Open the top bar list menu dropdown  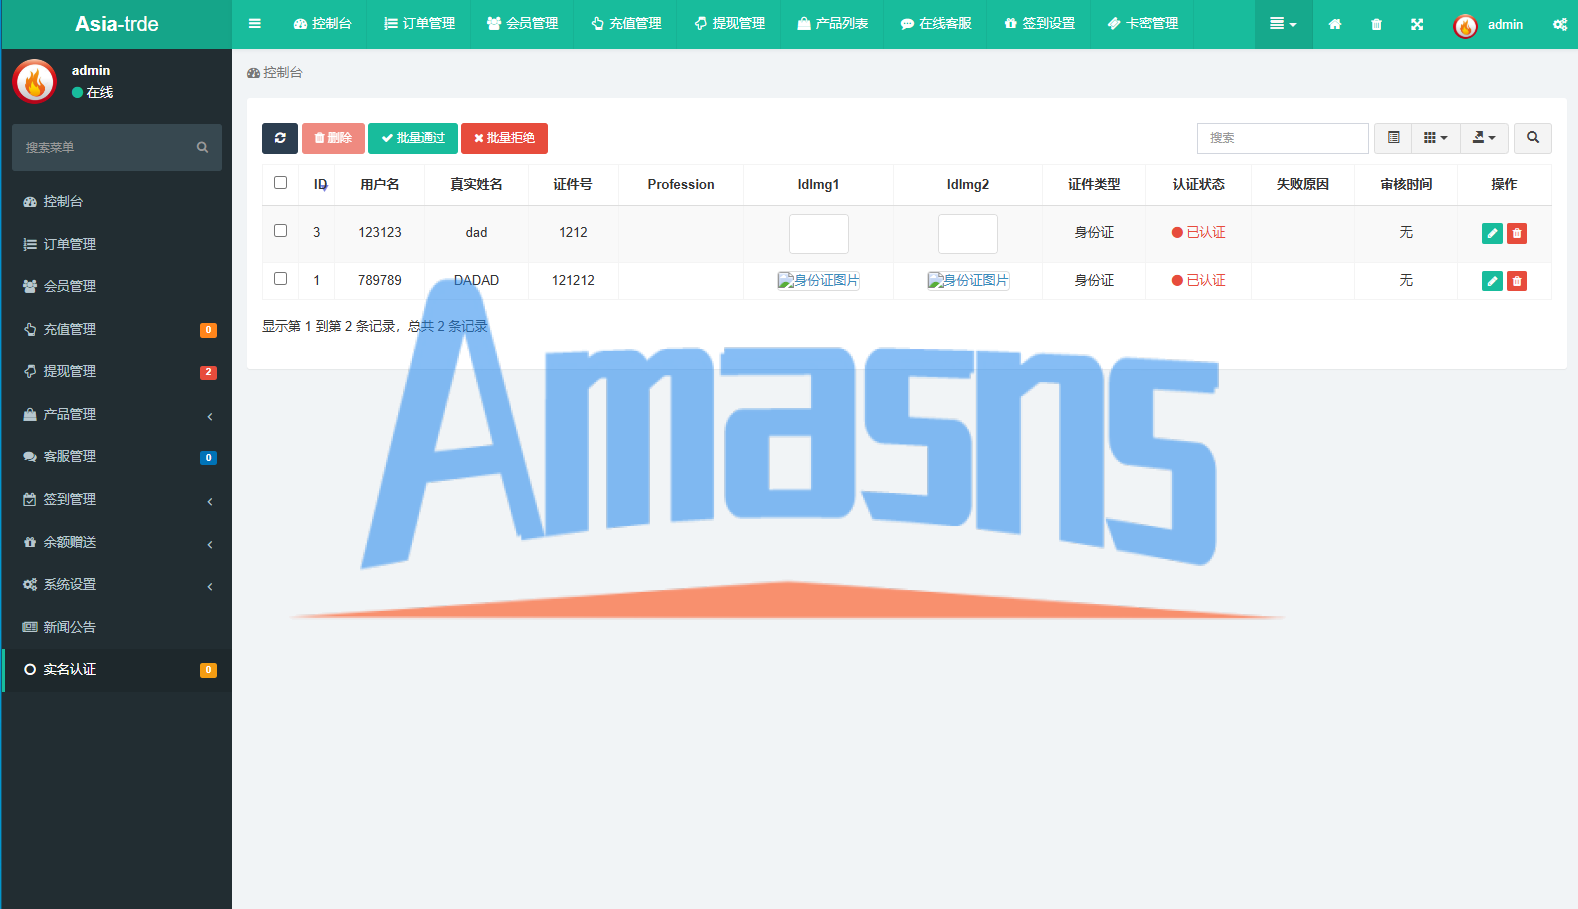(1283, 24)
